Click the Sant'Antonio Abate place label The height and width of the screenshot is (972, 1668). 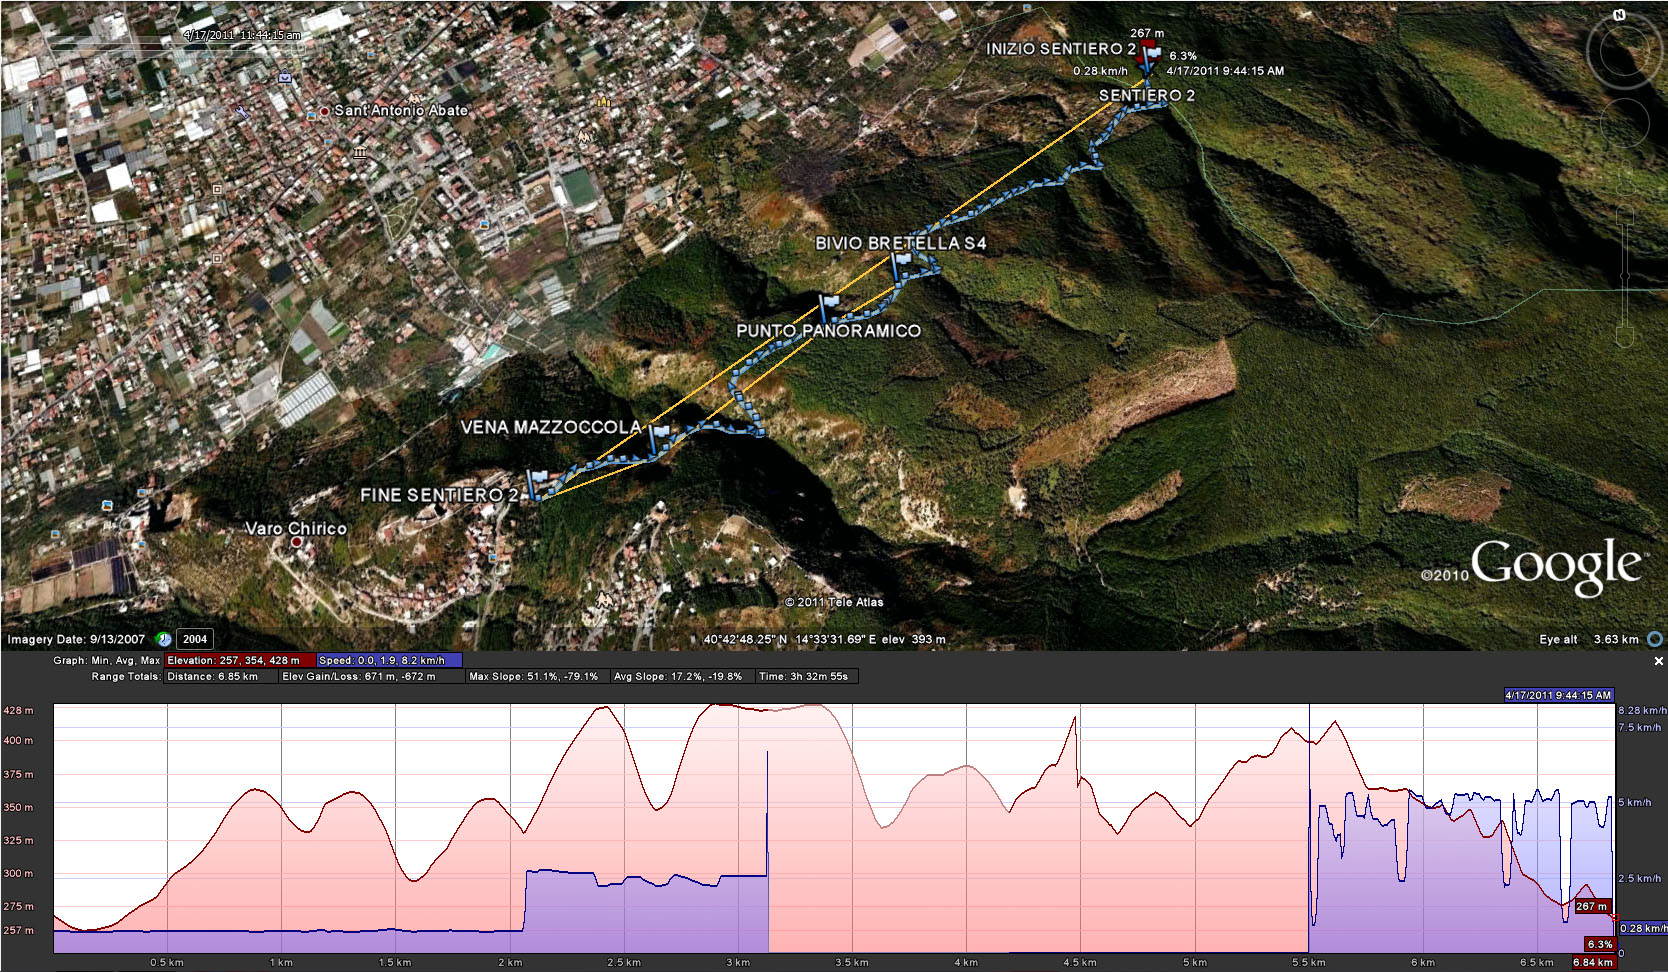(400, 110)
